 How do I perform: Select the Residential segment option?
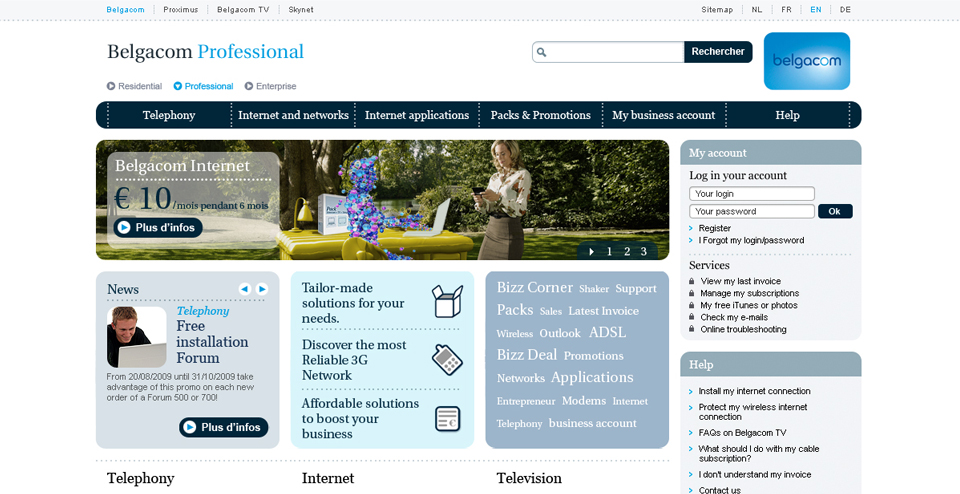pyautogui.click(x=135, y=86)
